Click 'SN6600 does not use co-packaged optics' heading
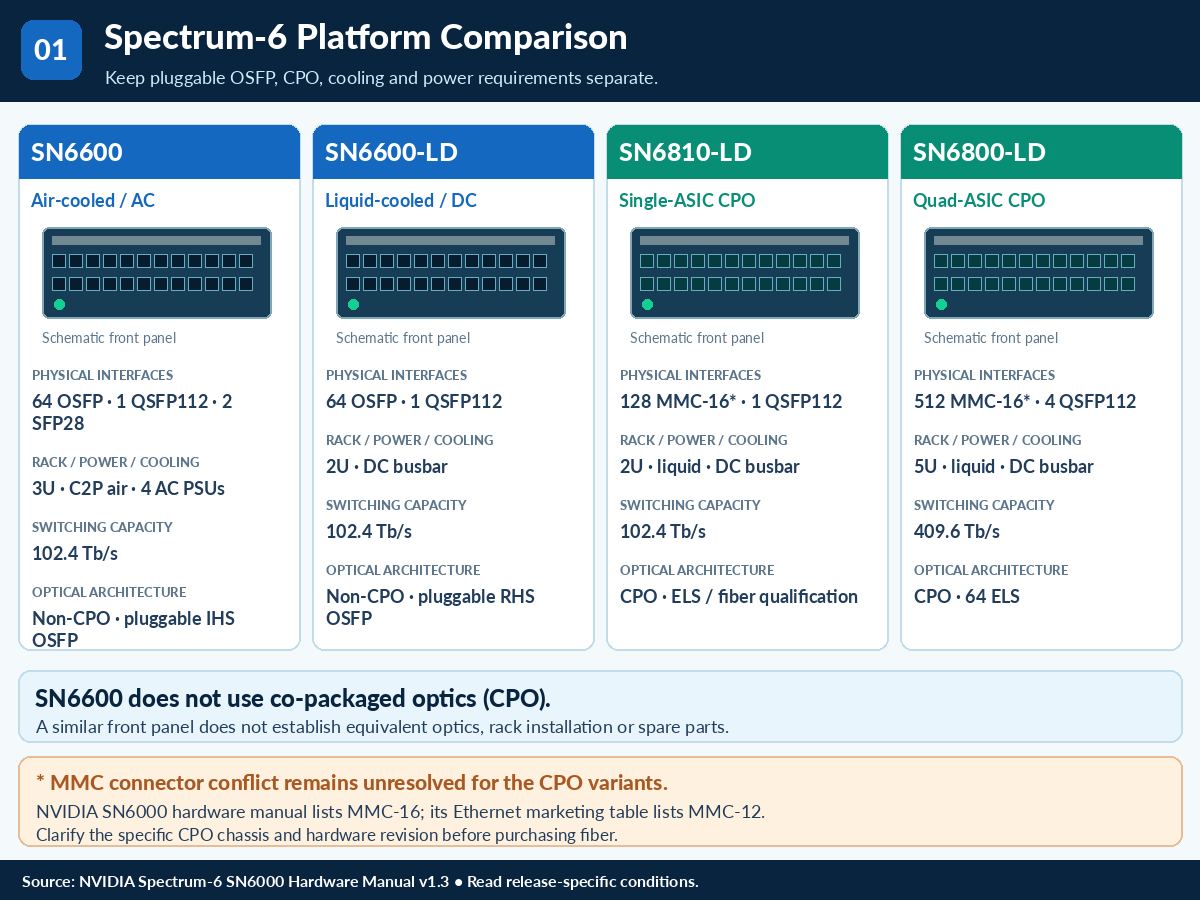Screen dimensions: 1200x900 coord(293,698)
